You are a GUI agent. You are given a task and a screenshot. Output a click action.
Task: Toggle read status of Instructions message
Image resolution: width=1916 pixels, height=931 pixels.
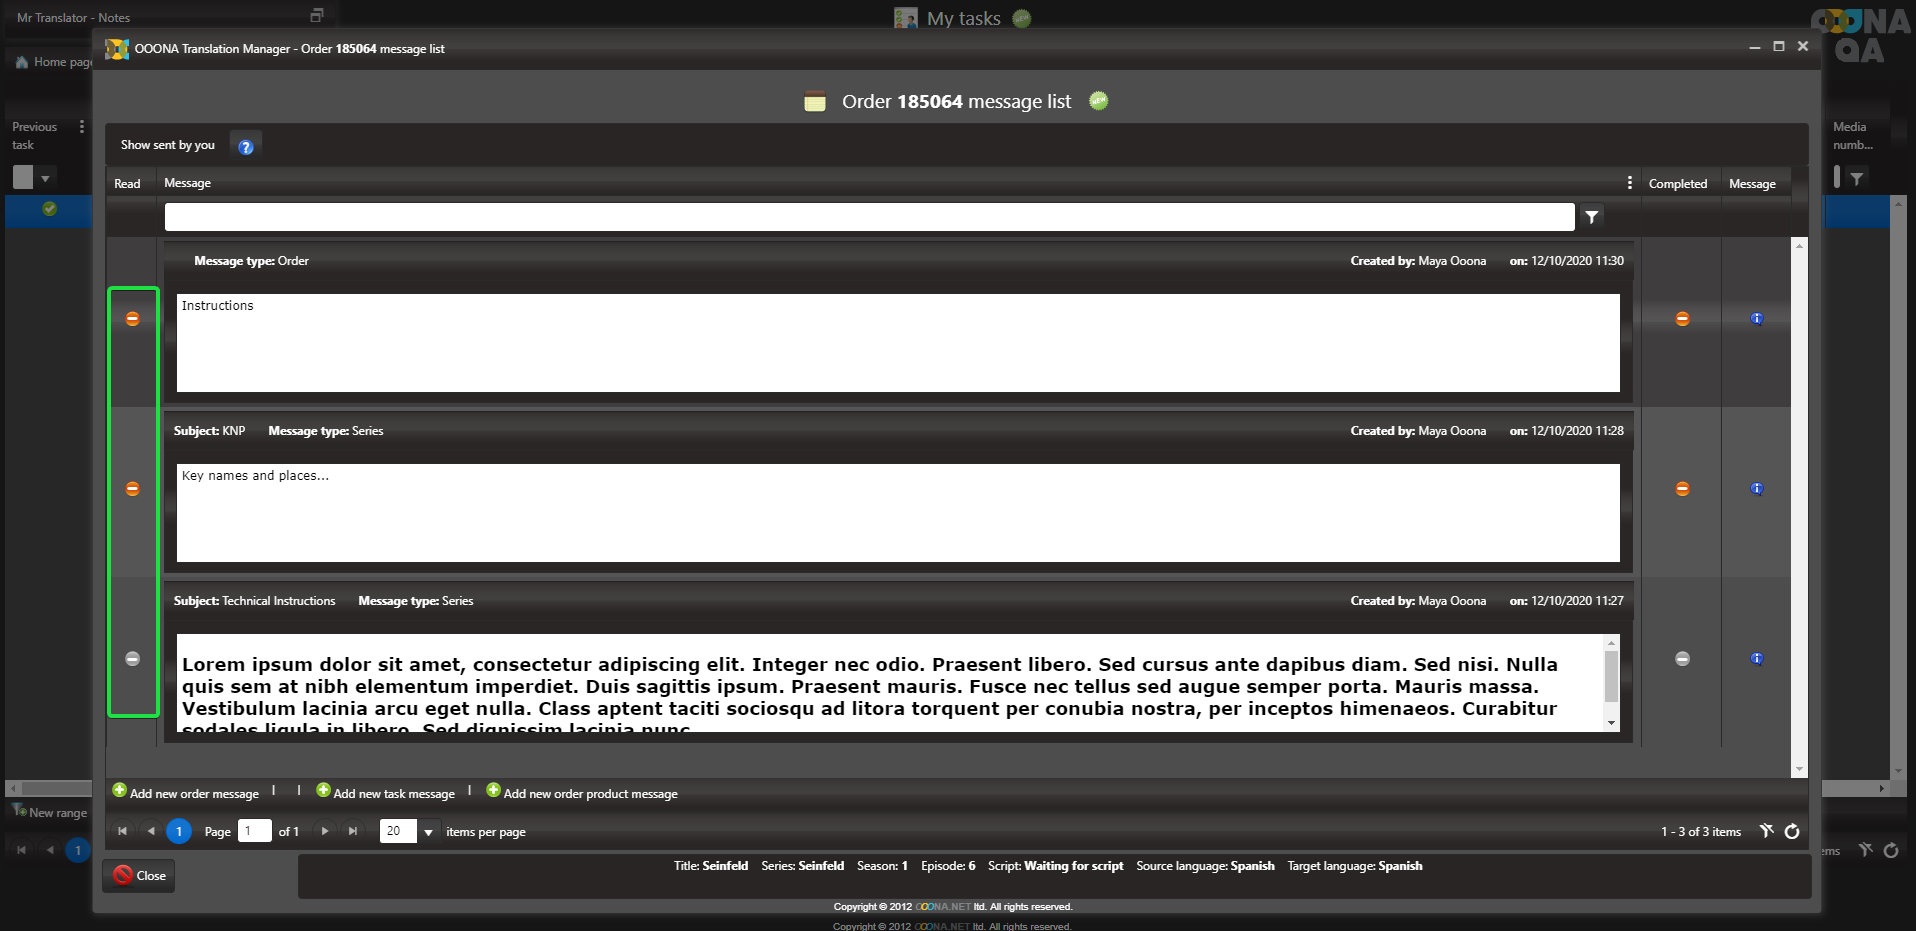133,319
